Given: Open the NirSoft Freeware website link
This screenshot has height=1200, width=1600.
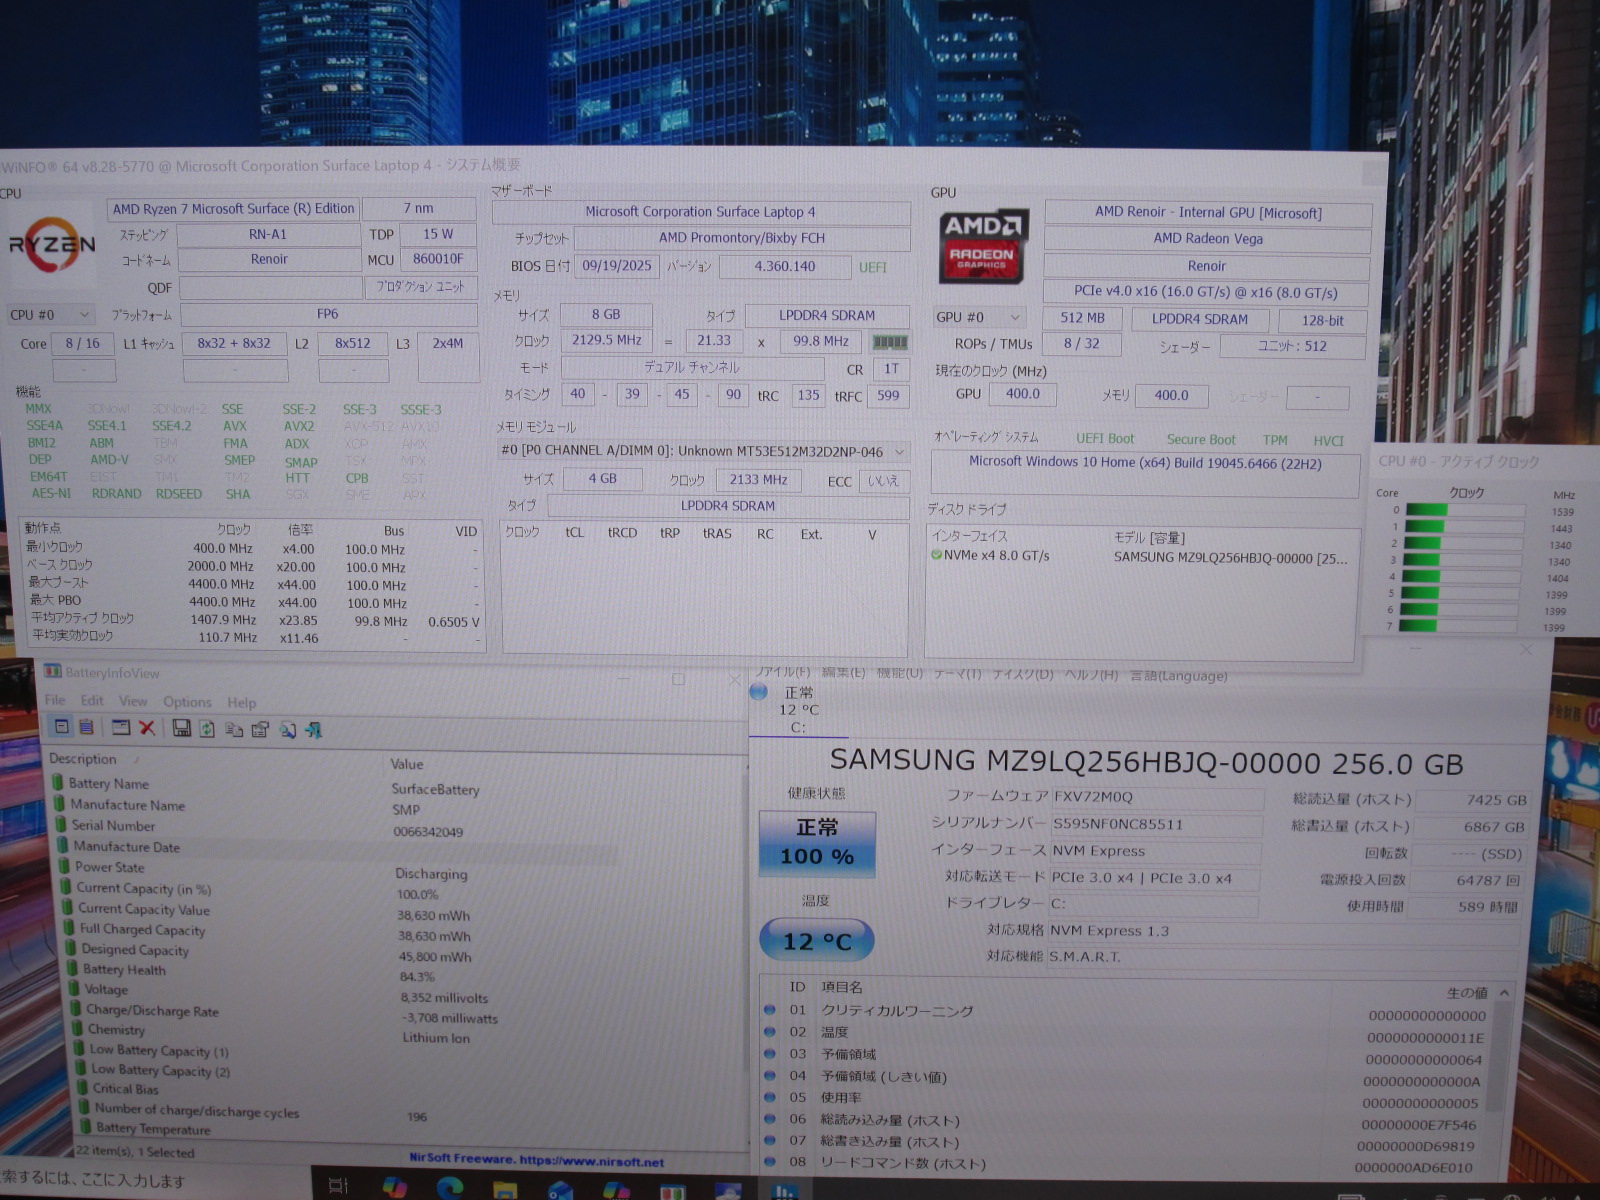Looking at the screenshot, I should click(536, 1160).
